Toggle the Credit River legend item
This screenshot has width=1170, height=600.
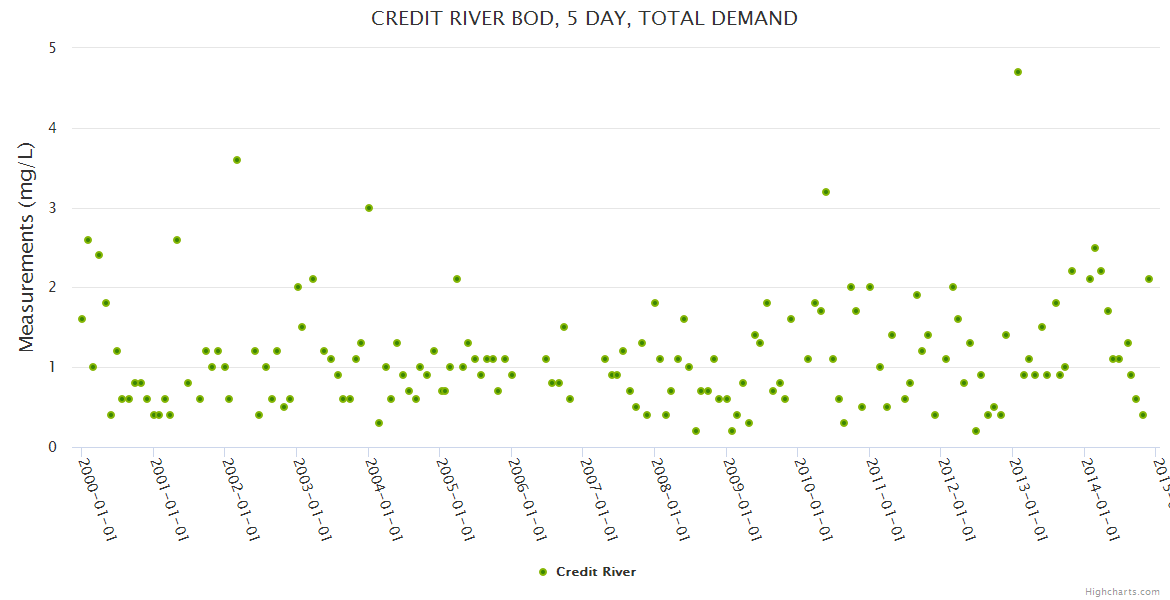click(595, 572)
